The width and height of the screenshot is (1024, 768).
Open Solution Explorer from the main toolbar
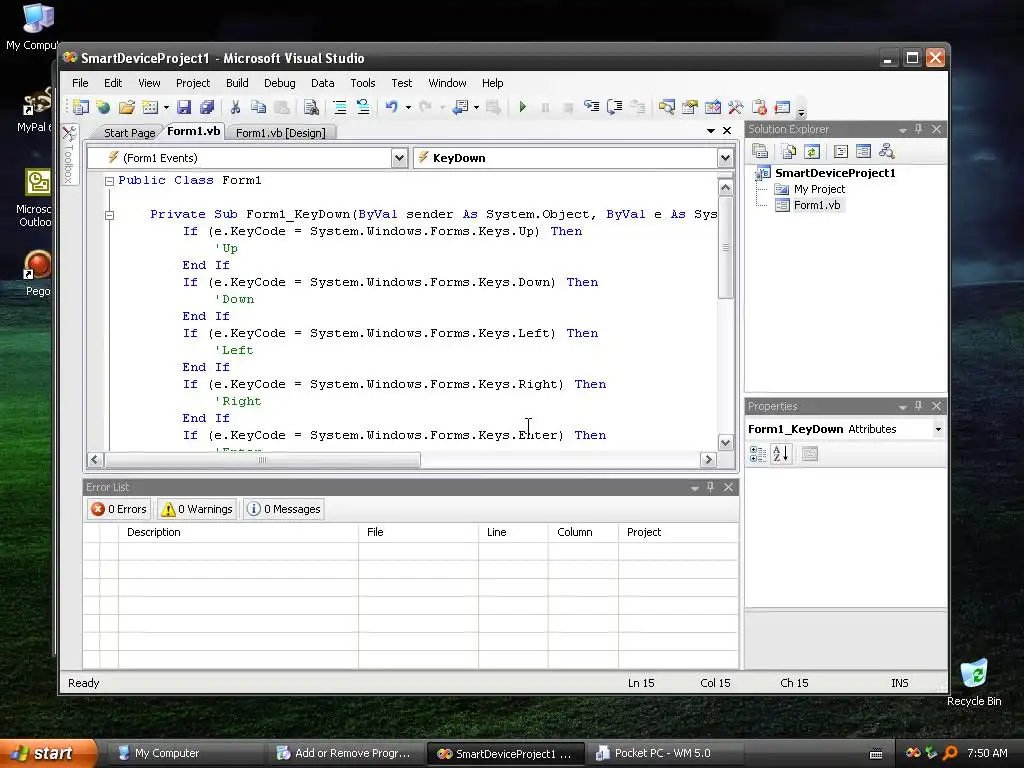[667, 107]
